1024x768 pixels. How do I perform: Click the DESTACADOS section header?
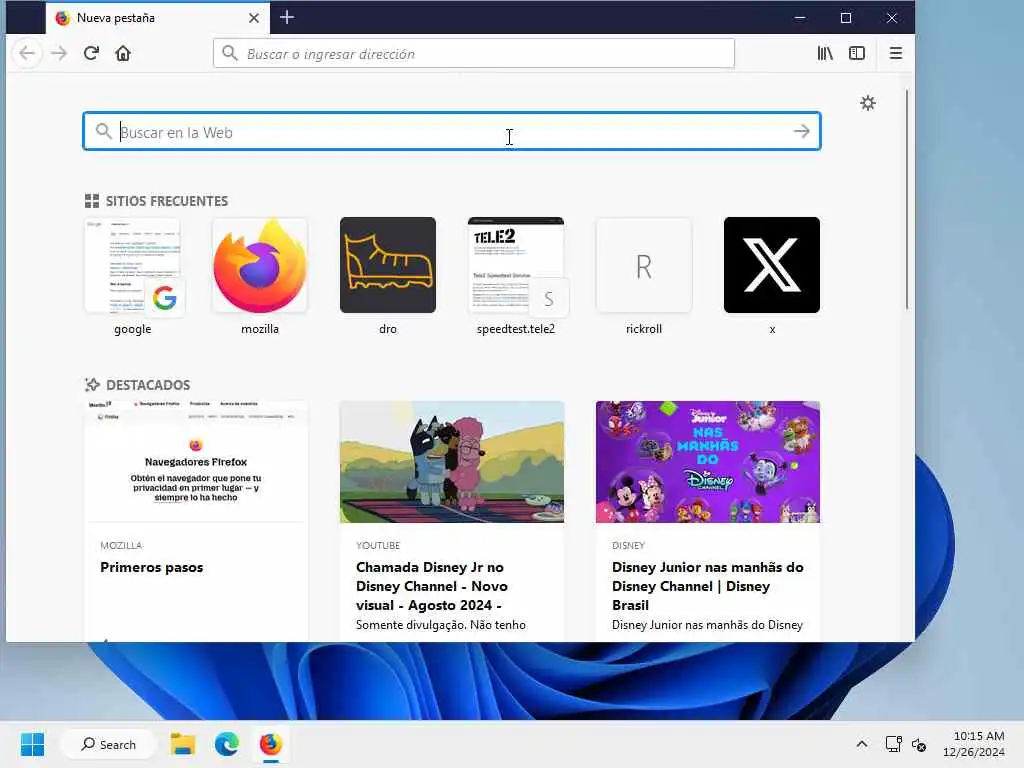click(138, 385)
